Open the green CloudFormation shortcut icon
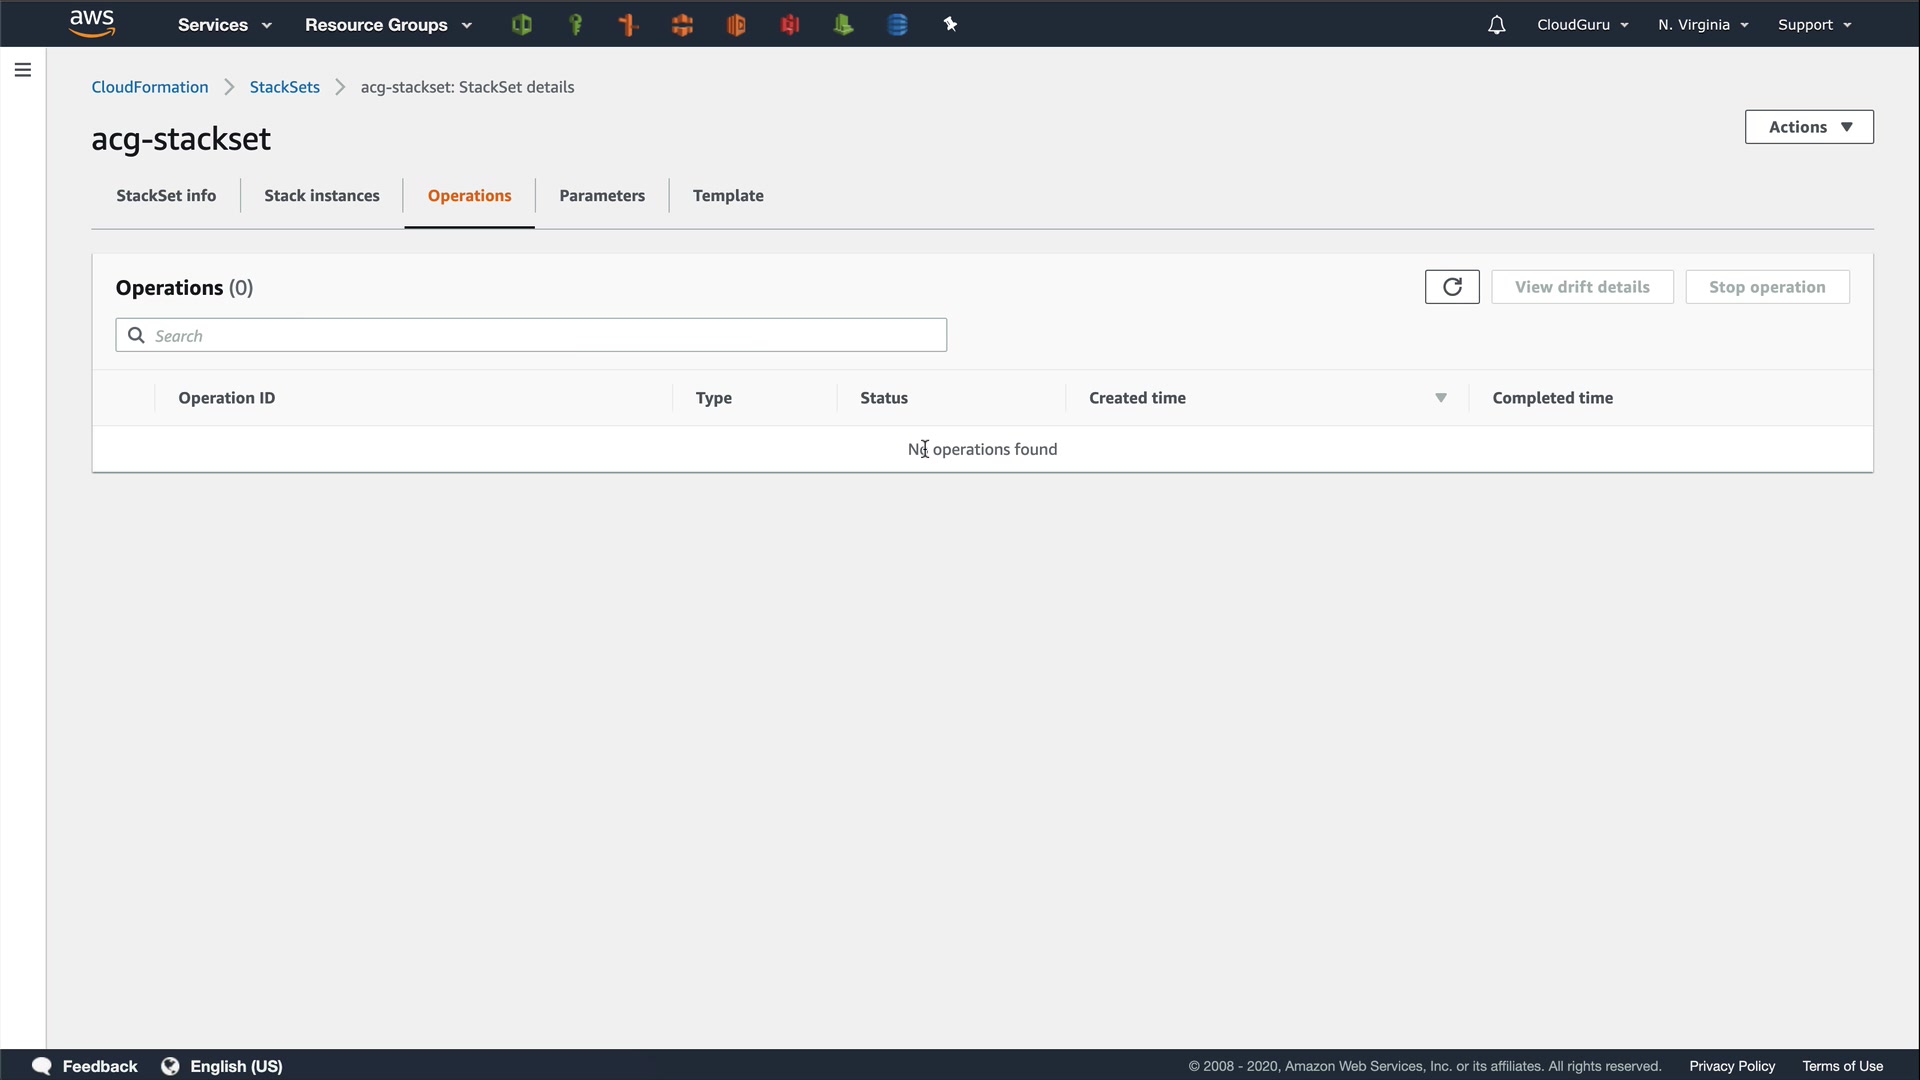This screenshot has height=1080, width=1920. pos(521,25)
